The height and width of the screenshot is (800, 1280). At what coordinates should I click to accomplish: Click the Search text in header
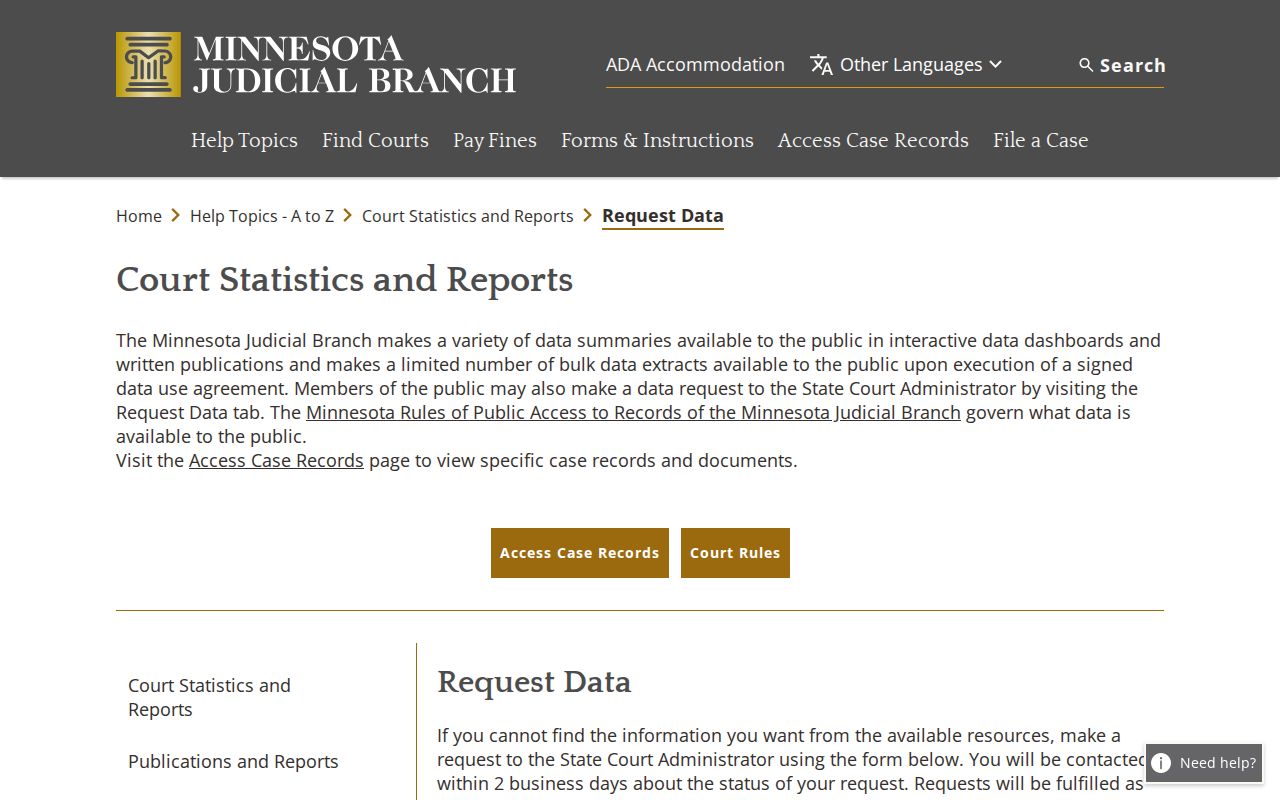1133,65
